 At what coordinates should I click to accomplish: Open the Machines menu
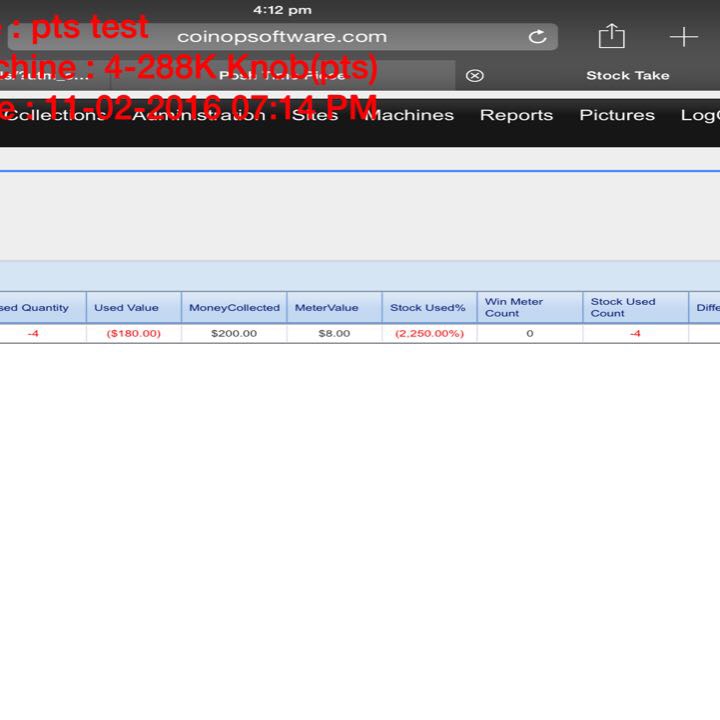(409, 115)
